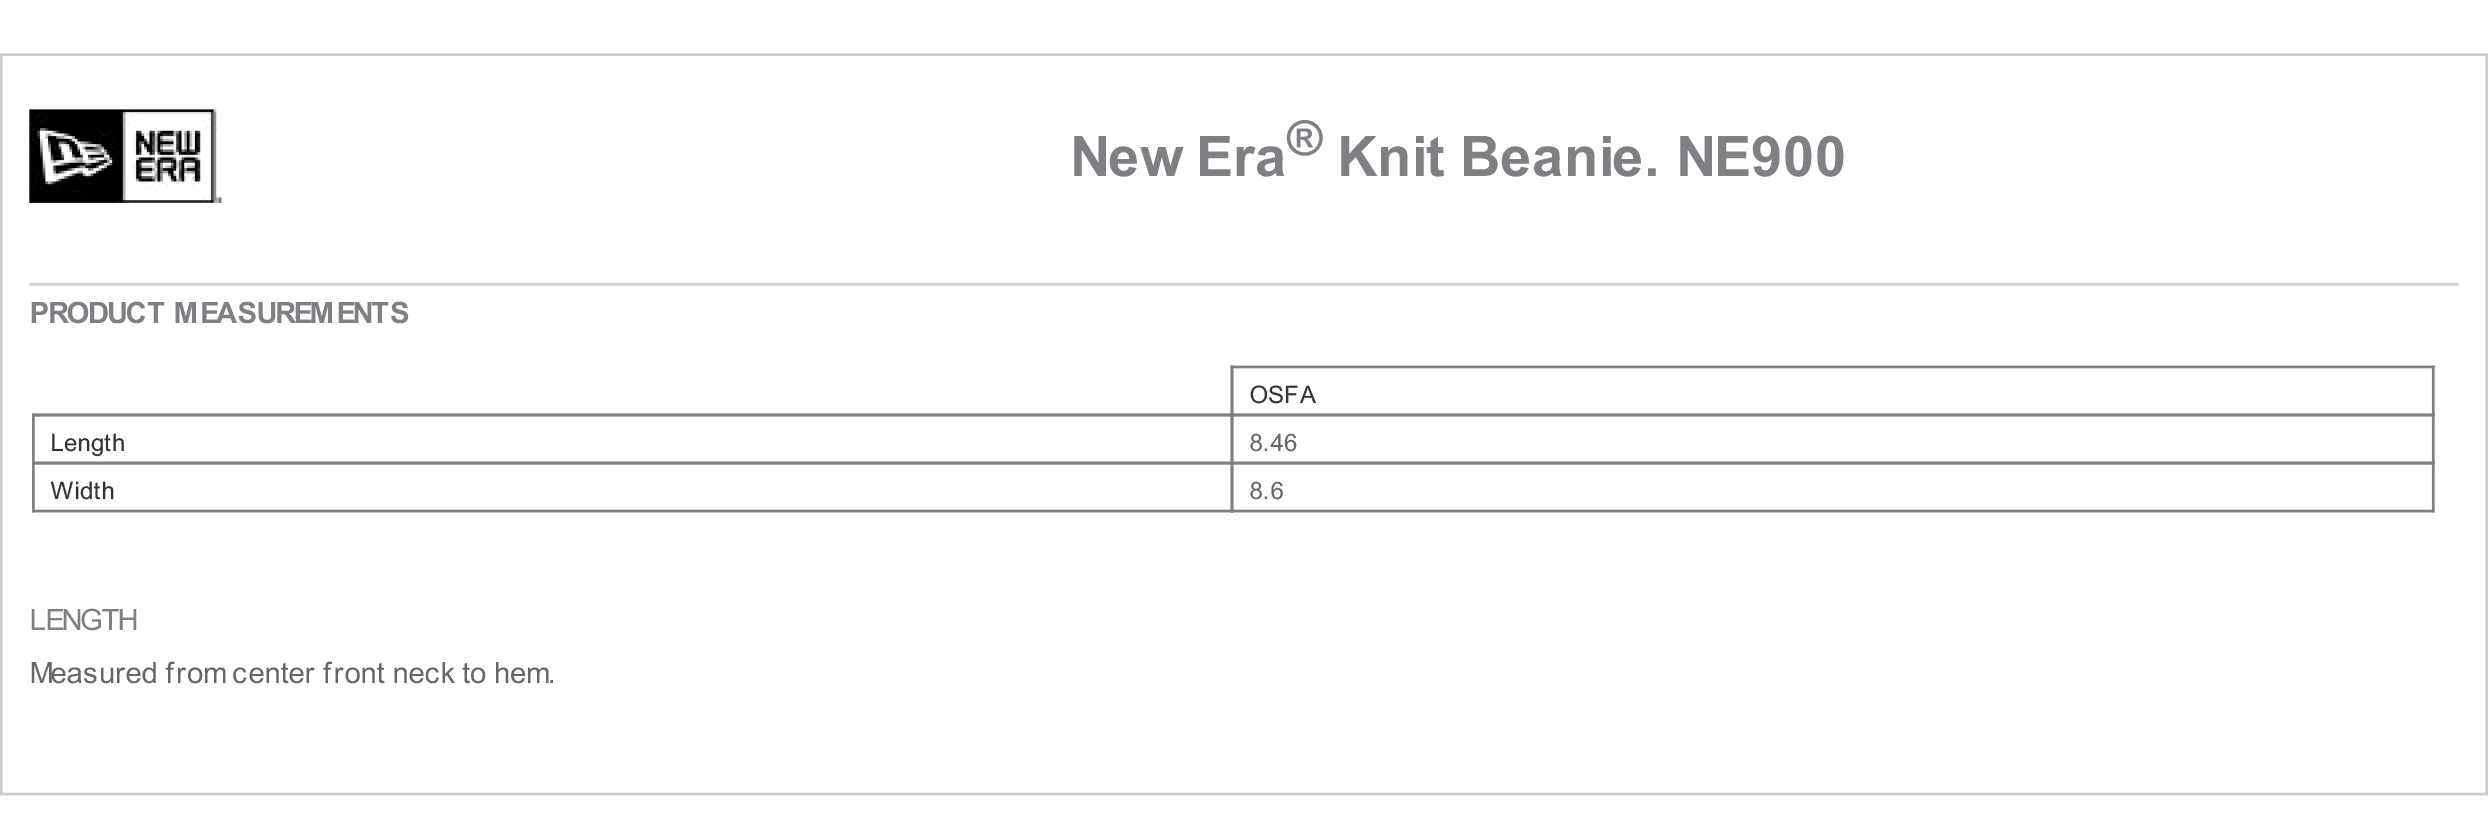
Task: Select the OSFA column header cell
Action: point(1832,392)
